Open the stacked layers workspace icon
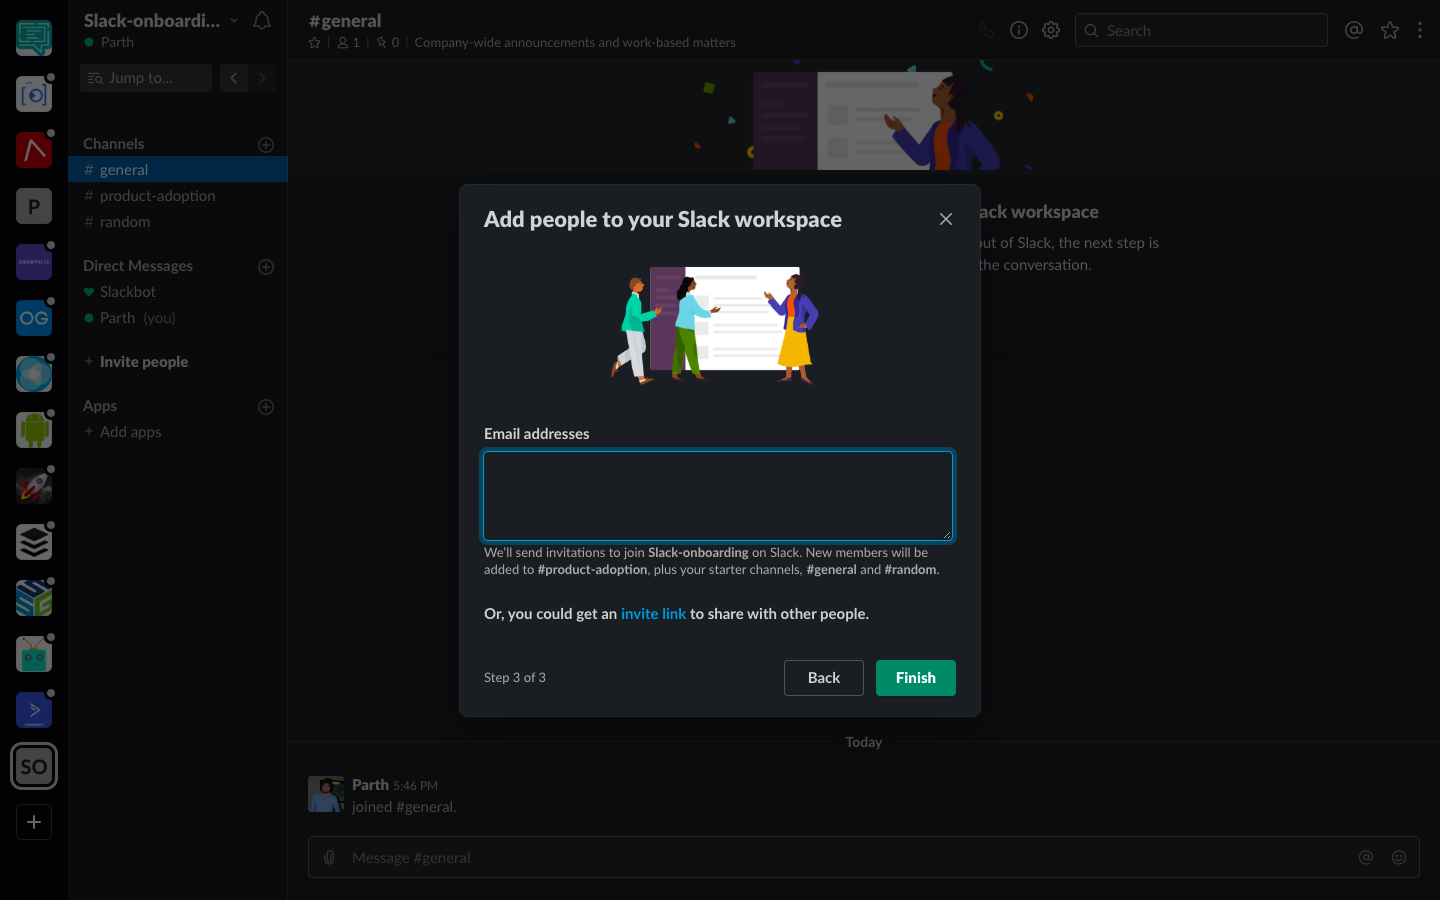1440x900 pixels. click(x=34, y=542)
